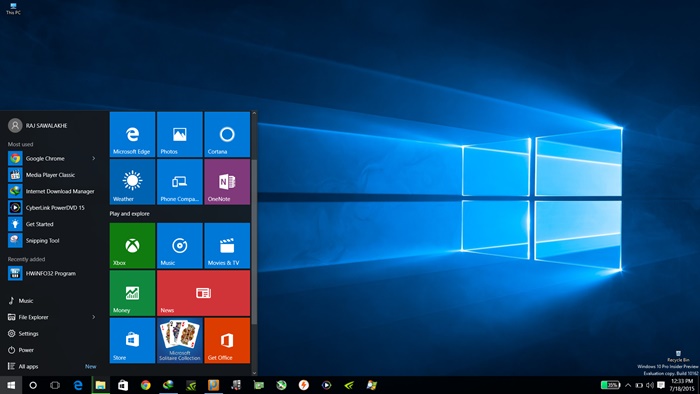
Task: Open Cortana search circle on taskbar
Action: [x=33, y=385]
